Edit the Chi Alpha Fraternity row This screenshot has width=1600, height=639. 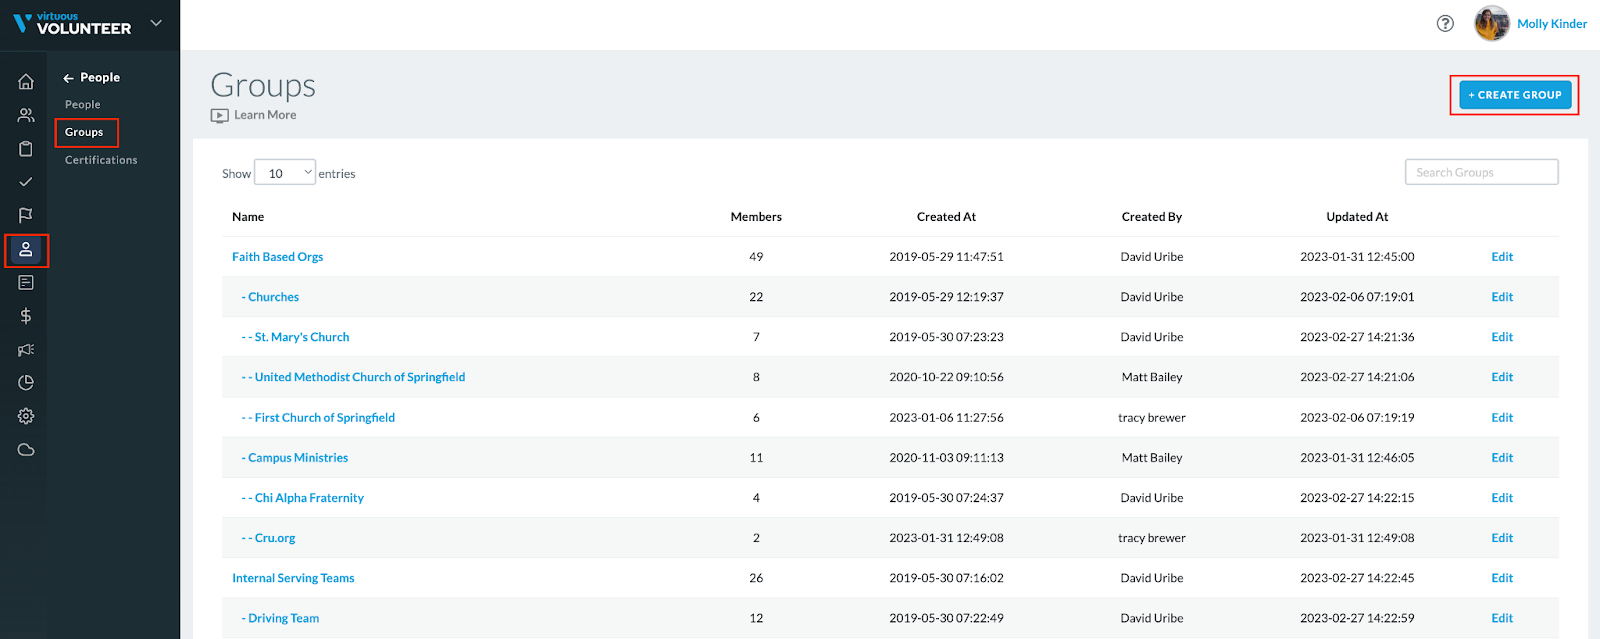[1502, 498]
